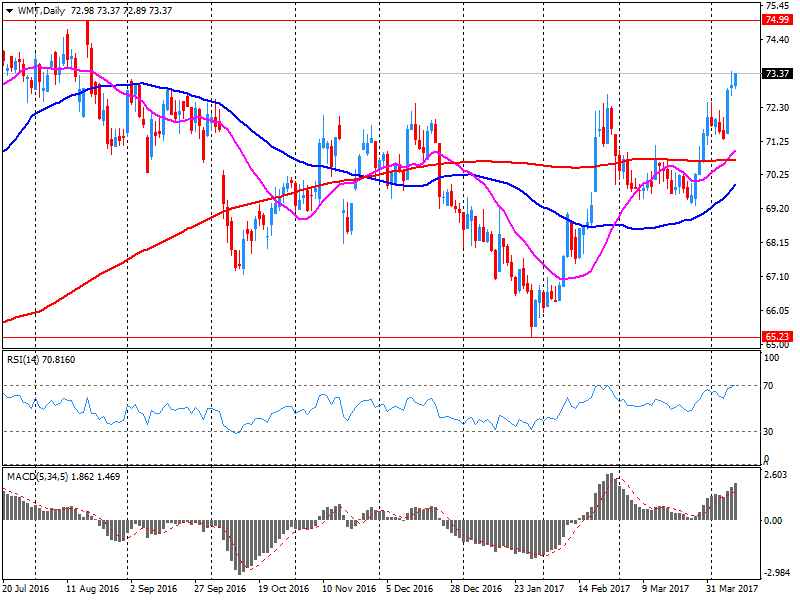Click the 67.10 price axis label
The height and width of the screenshot is (600, 800).
(777, 277)
